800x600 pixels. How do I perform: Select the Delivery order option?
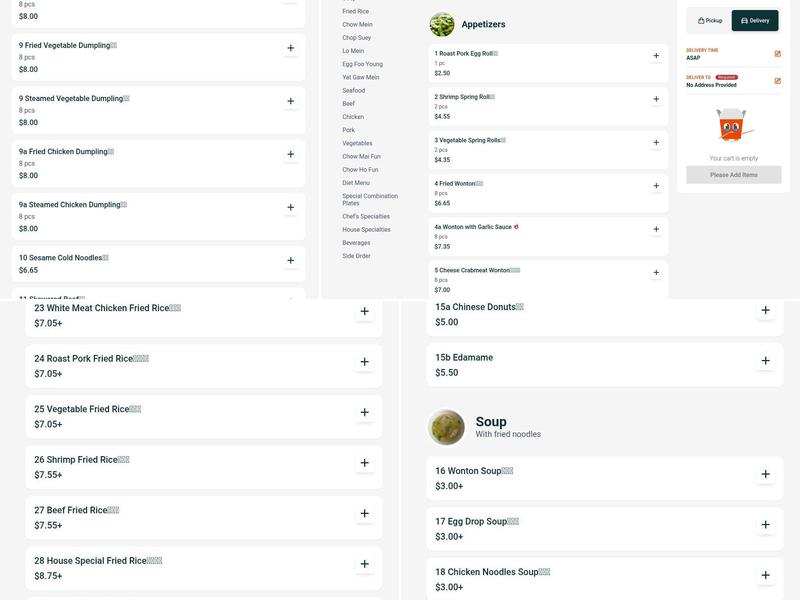click(x=755, y=20)
